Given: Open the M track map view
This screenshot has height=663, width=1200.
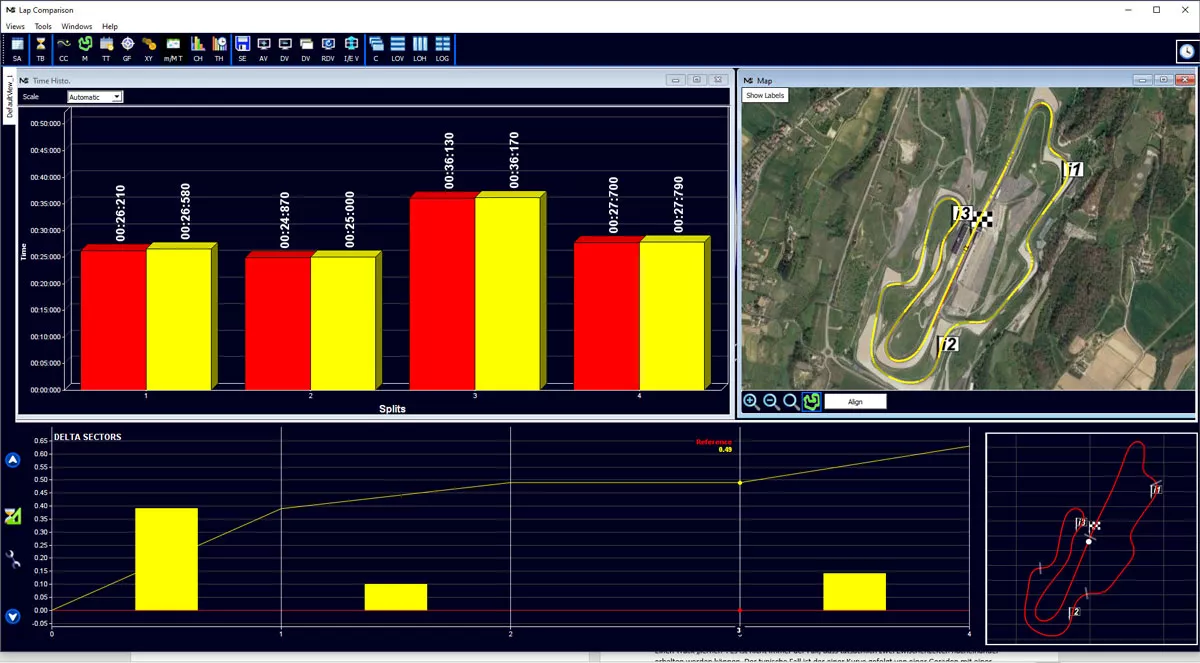Looking at the screenshot, I should pos(85,48).
